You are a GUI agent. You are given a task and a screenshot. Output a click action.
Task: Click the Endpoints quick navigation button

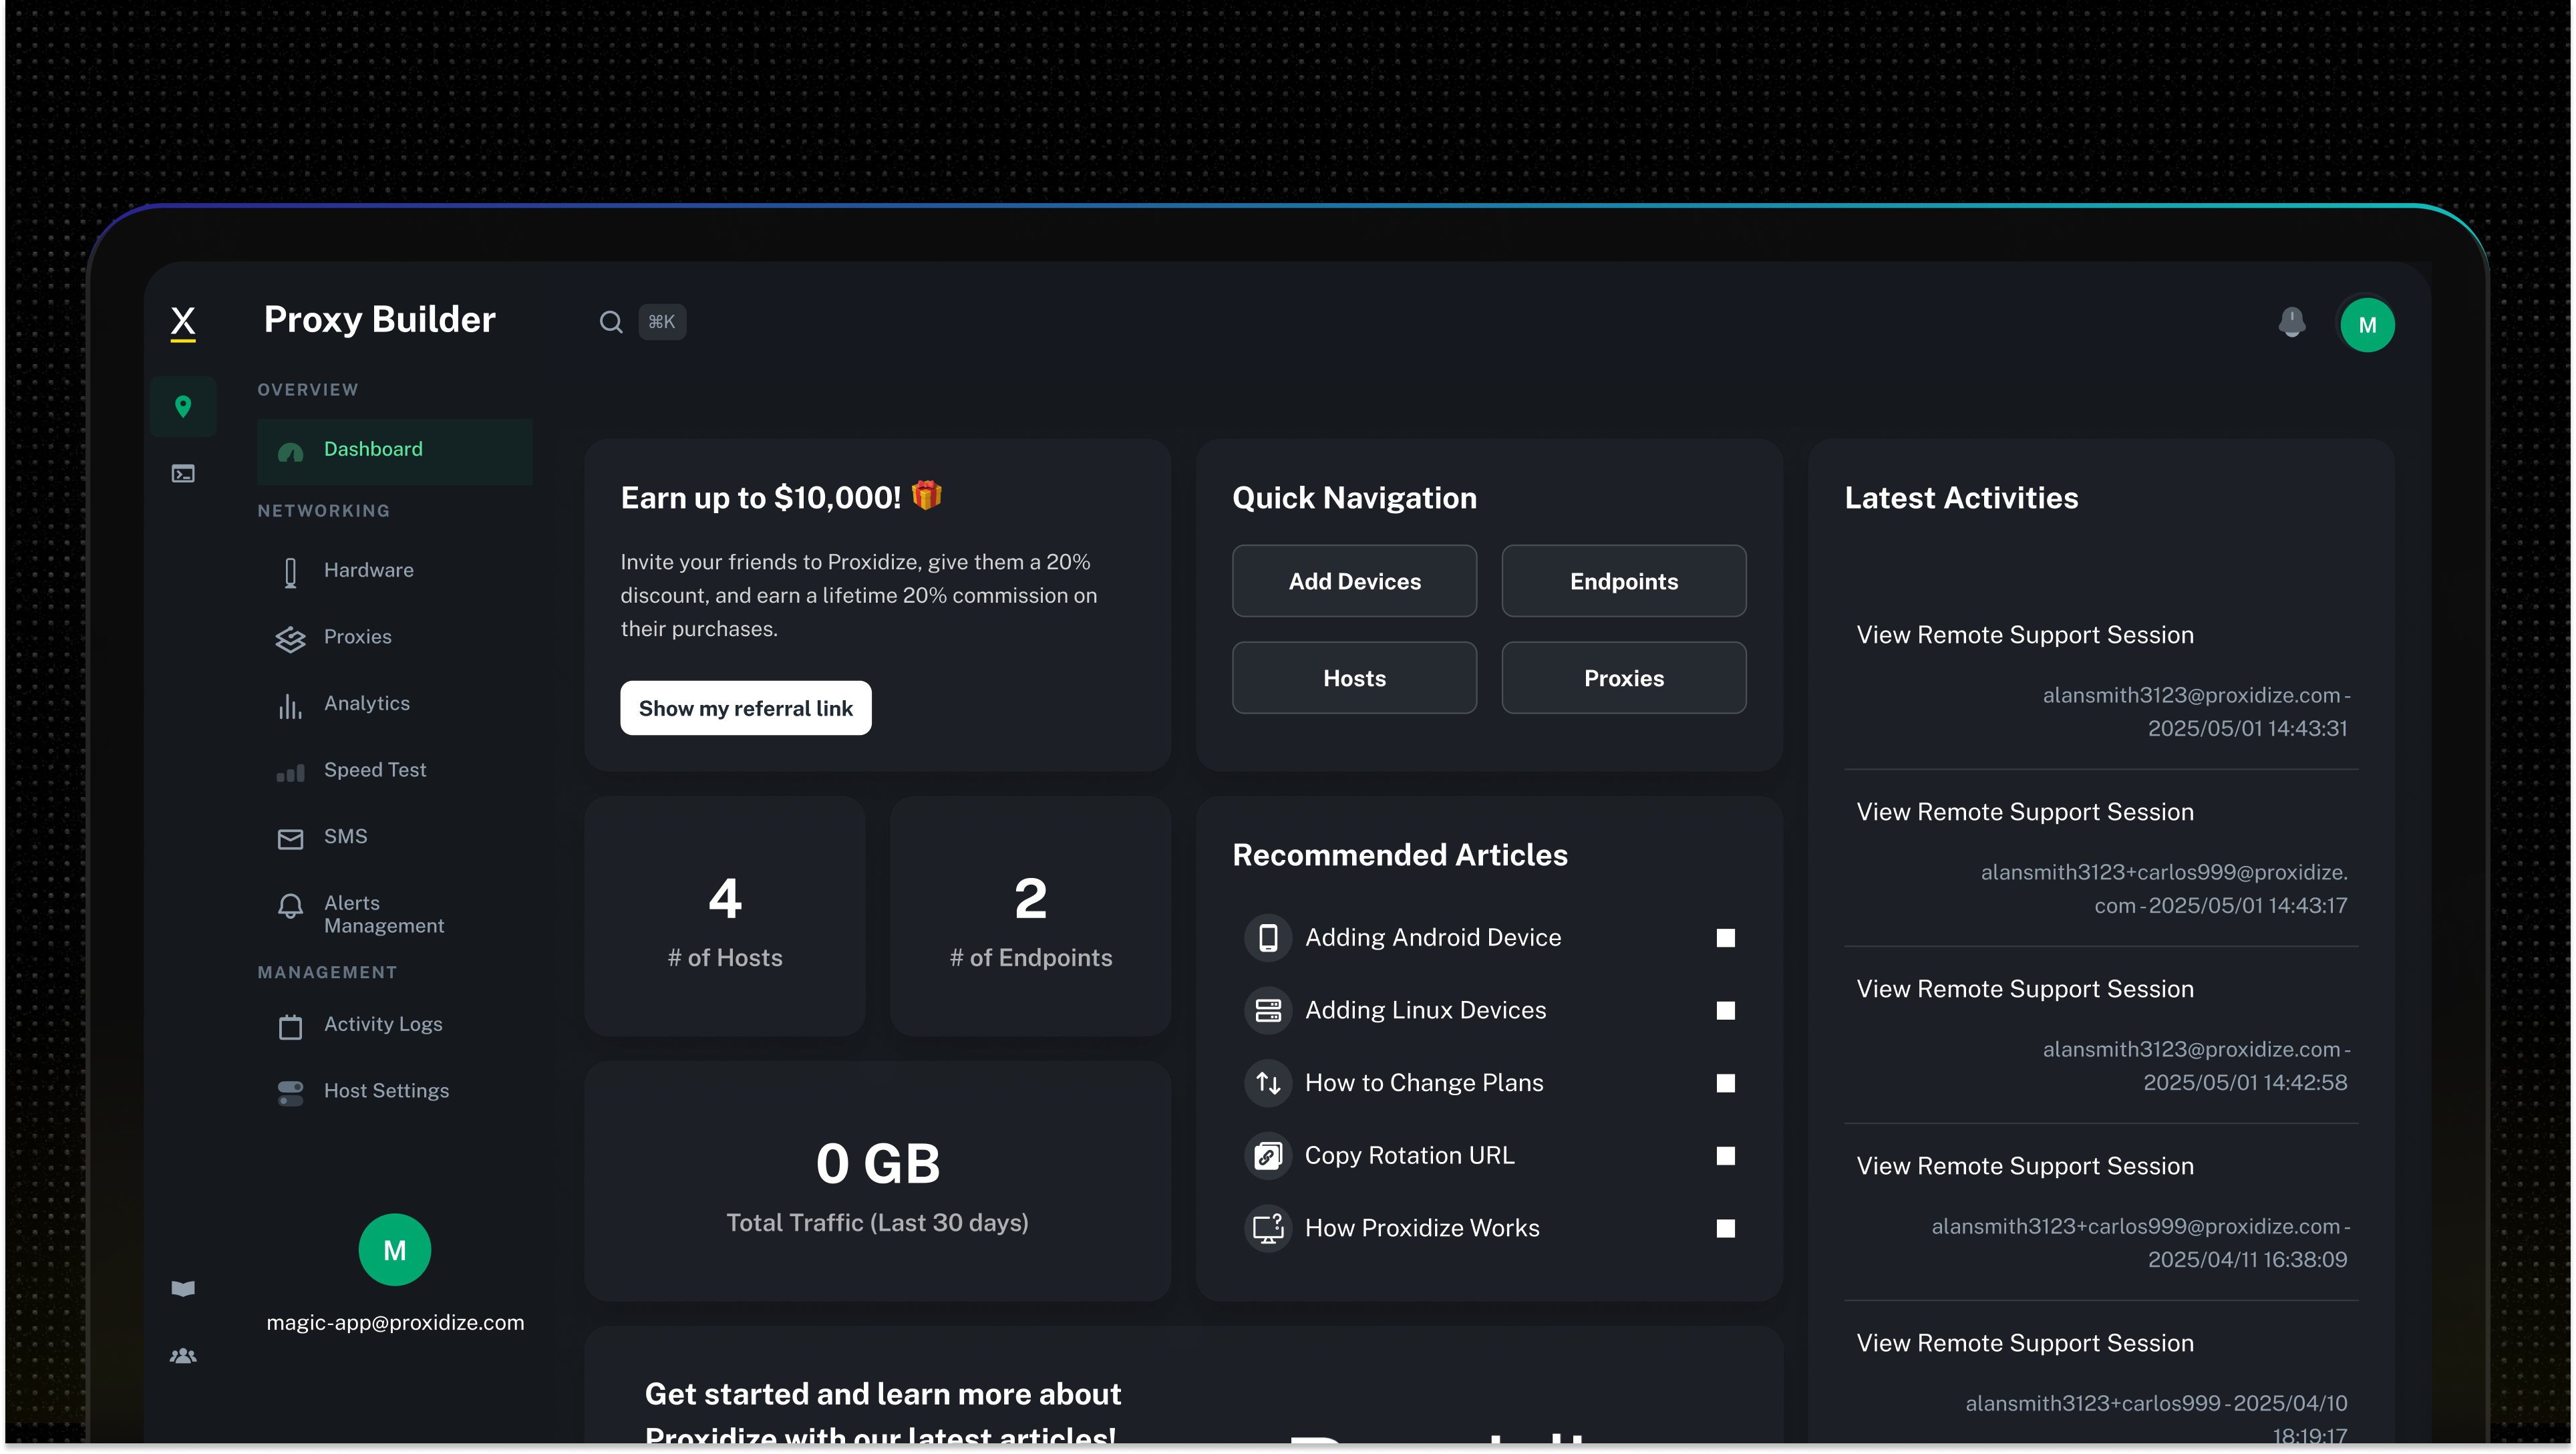click(x=1623, y=581)
